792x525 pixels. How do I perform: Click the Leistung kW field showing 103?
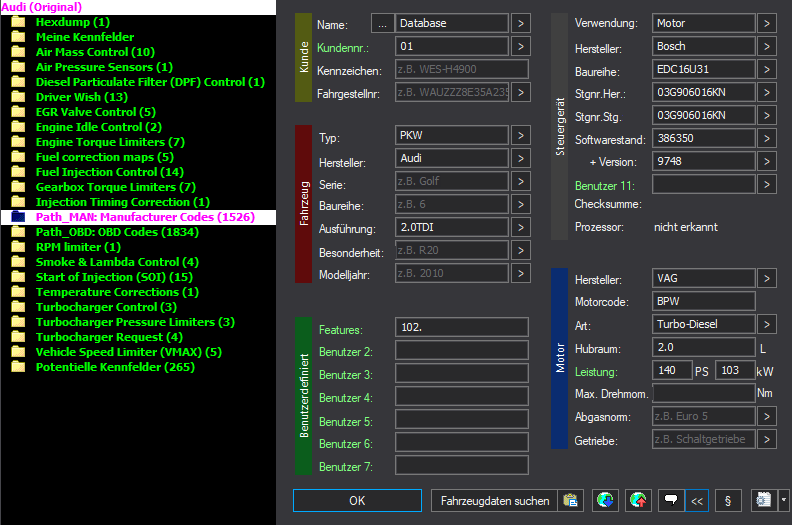735,370
